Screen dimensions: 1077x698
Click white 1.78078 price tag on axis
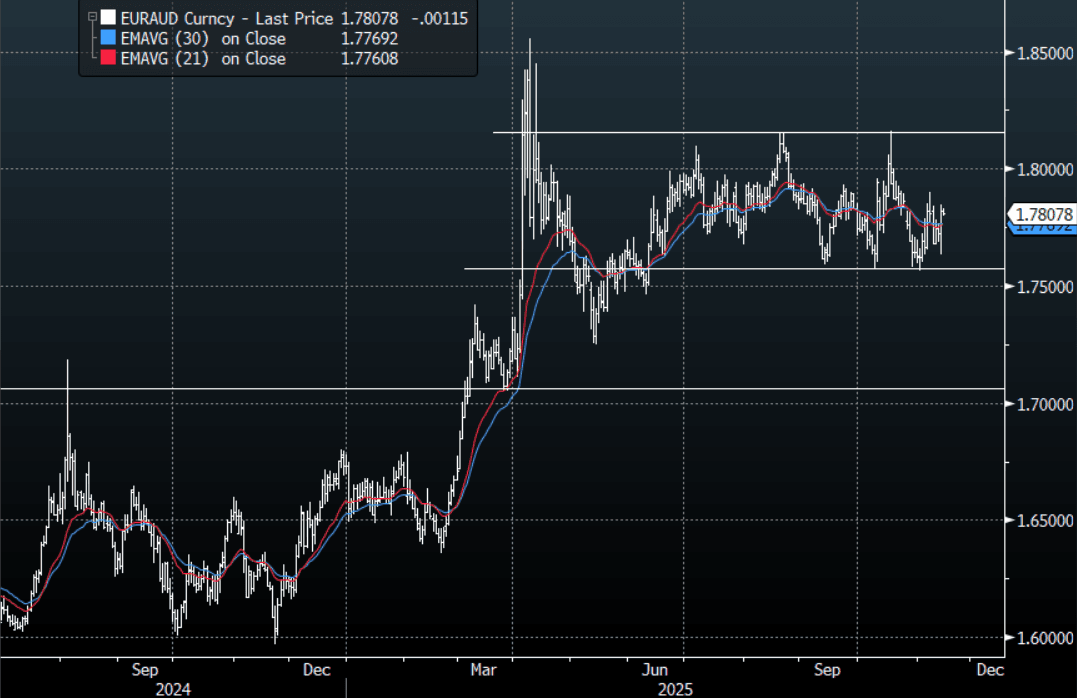pyautogui.click(x=1044, y=213)
